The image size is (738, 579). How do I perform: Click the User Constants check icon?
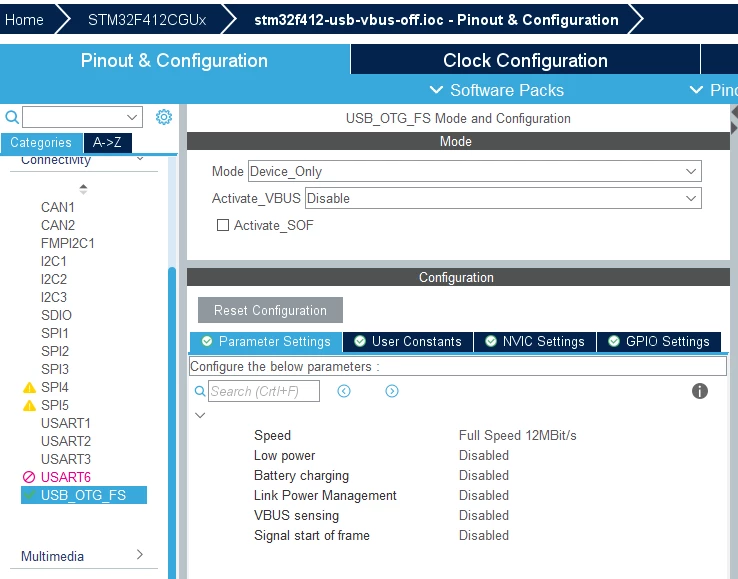[360, 341]
